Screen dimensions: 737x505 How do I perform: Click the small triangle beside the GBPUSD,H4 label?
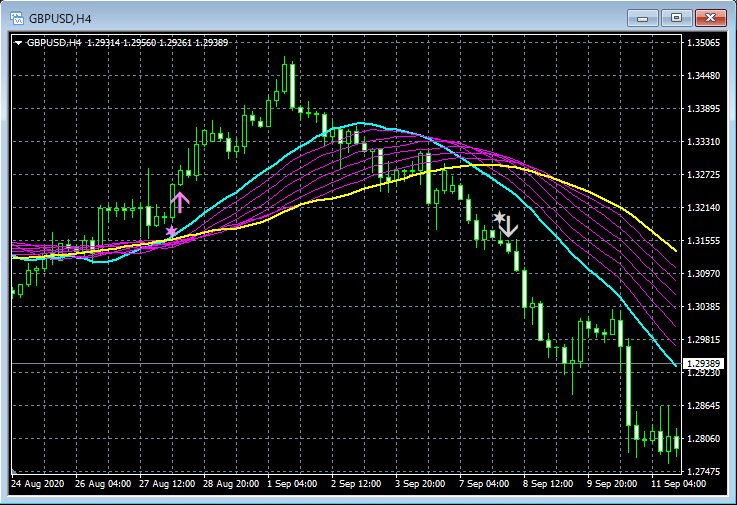(18, 43)
